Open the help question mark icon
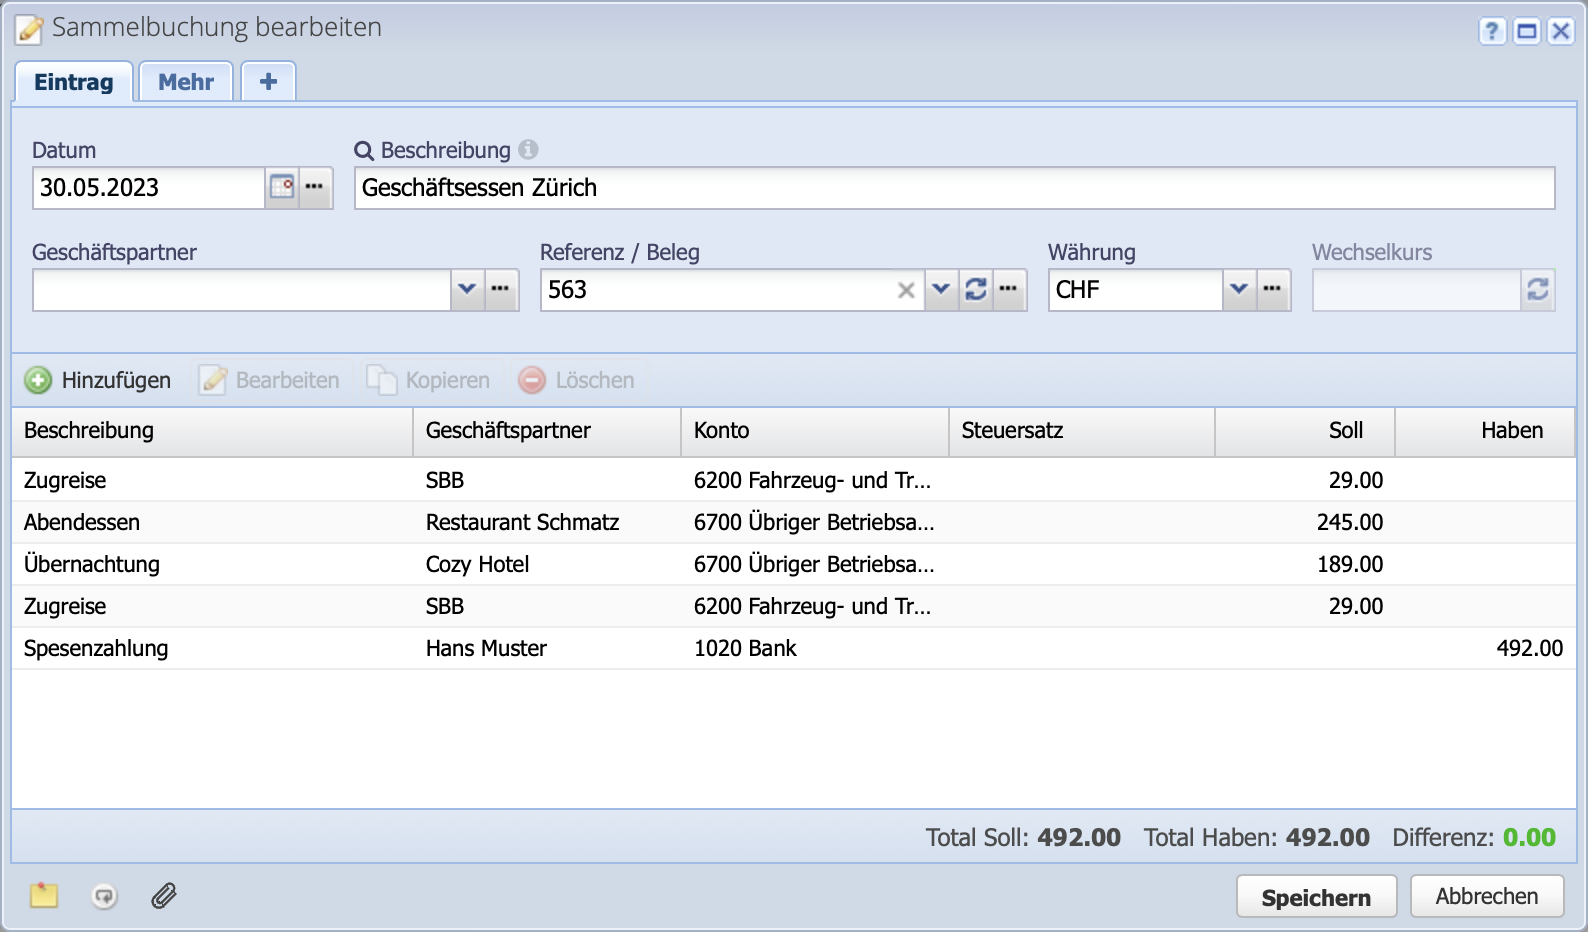 [x=1492, y=31]
